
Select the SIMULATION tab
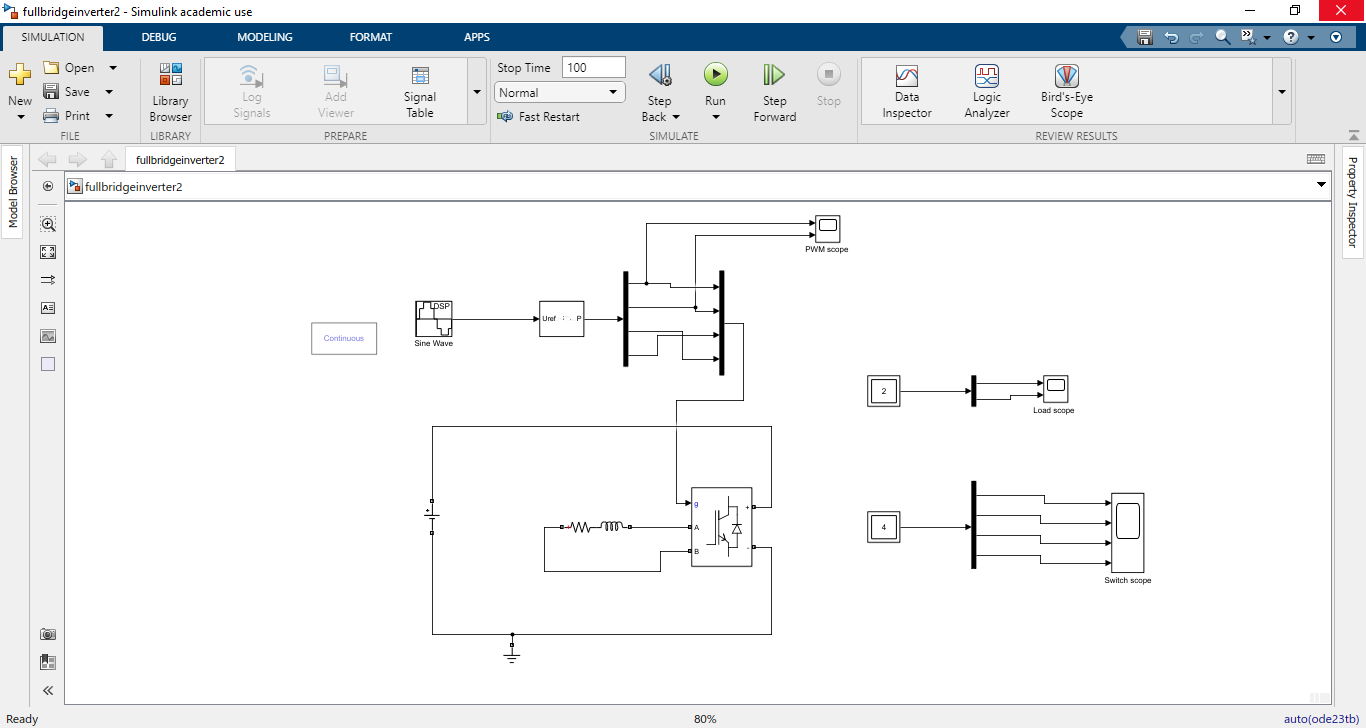53,37
